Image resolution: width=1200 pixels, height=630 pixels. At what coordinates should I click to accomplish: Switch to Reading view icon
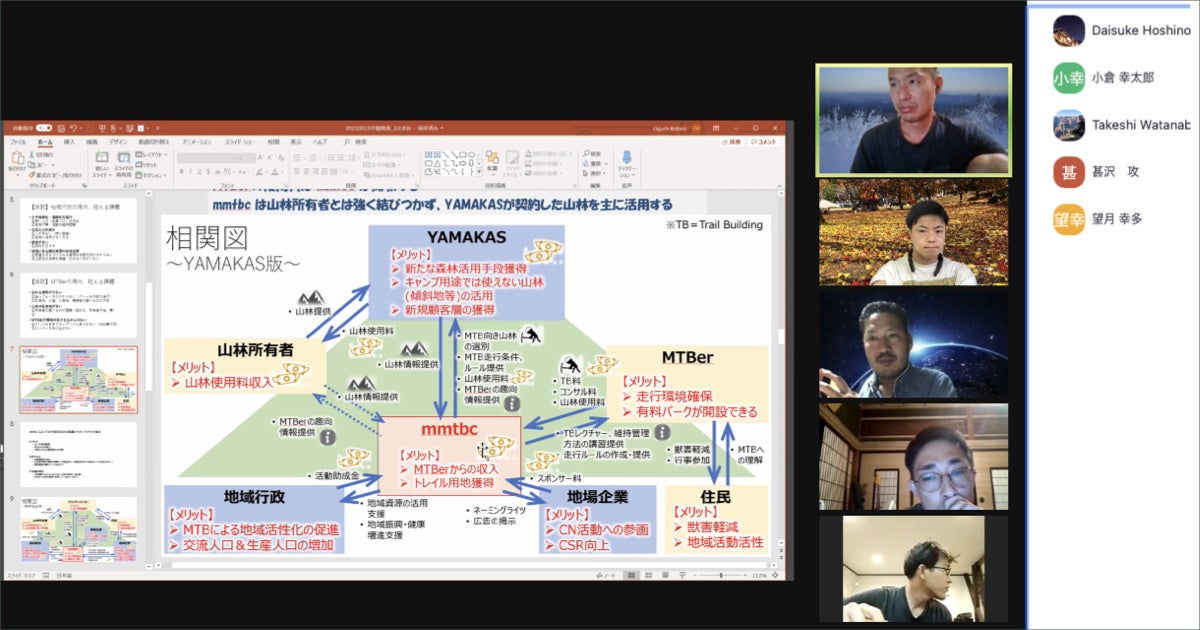[665, 575]
